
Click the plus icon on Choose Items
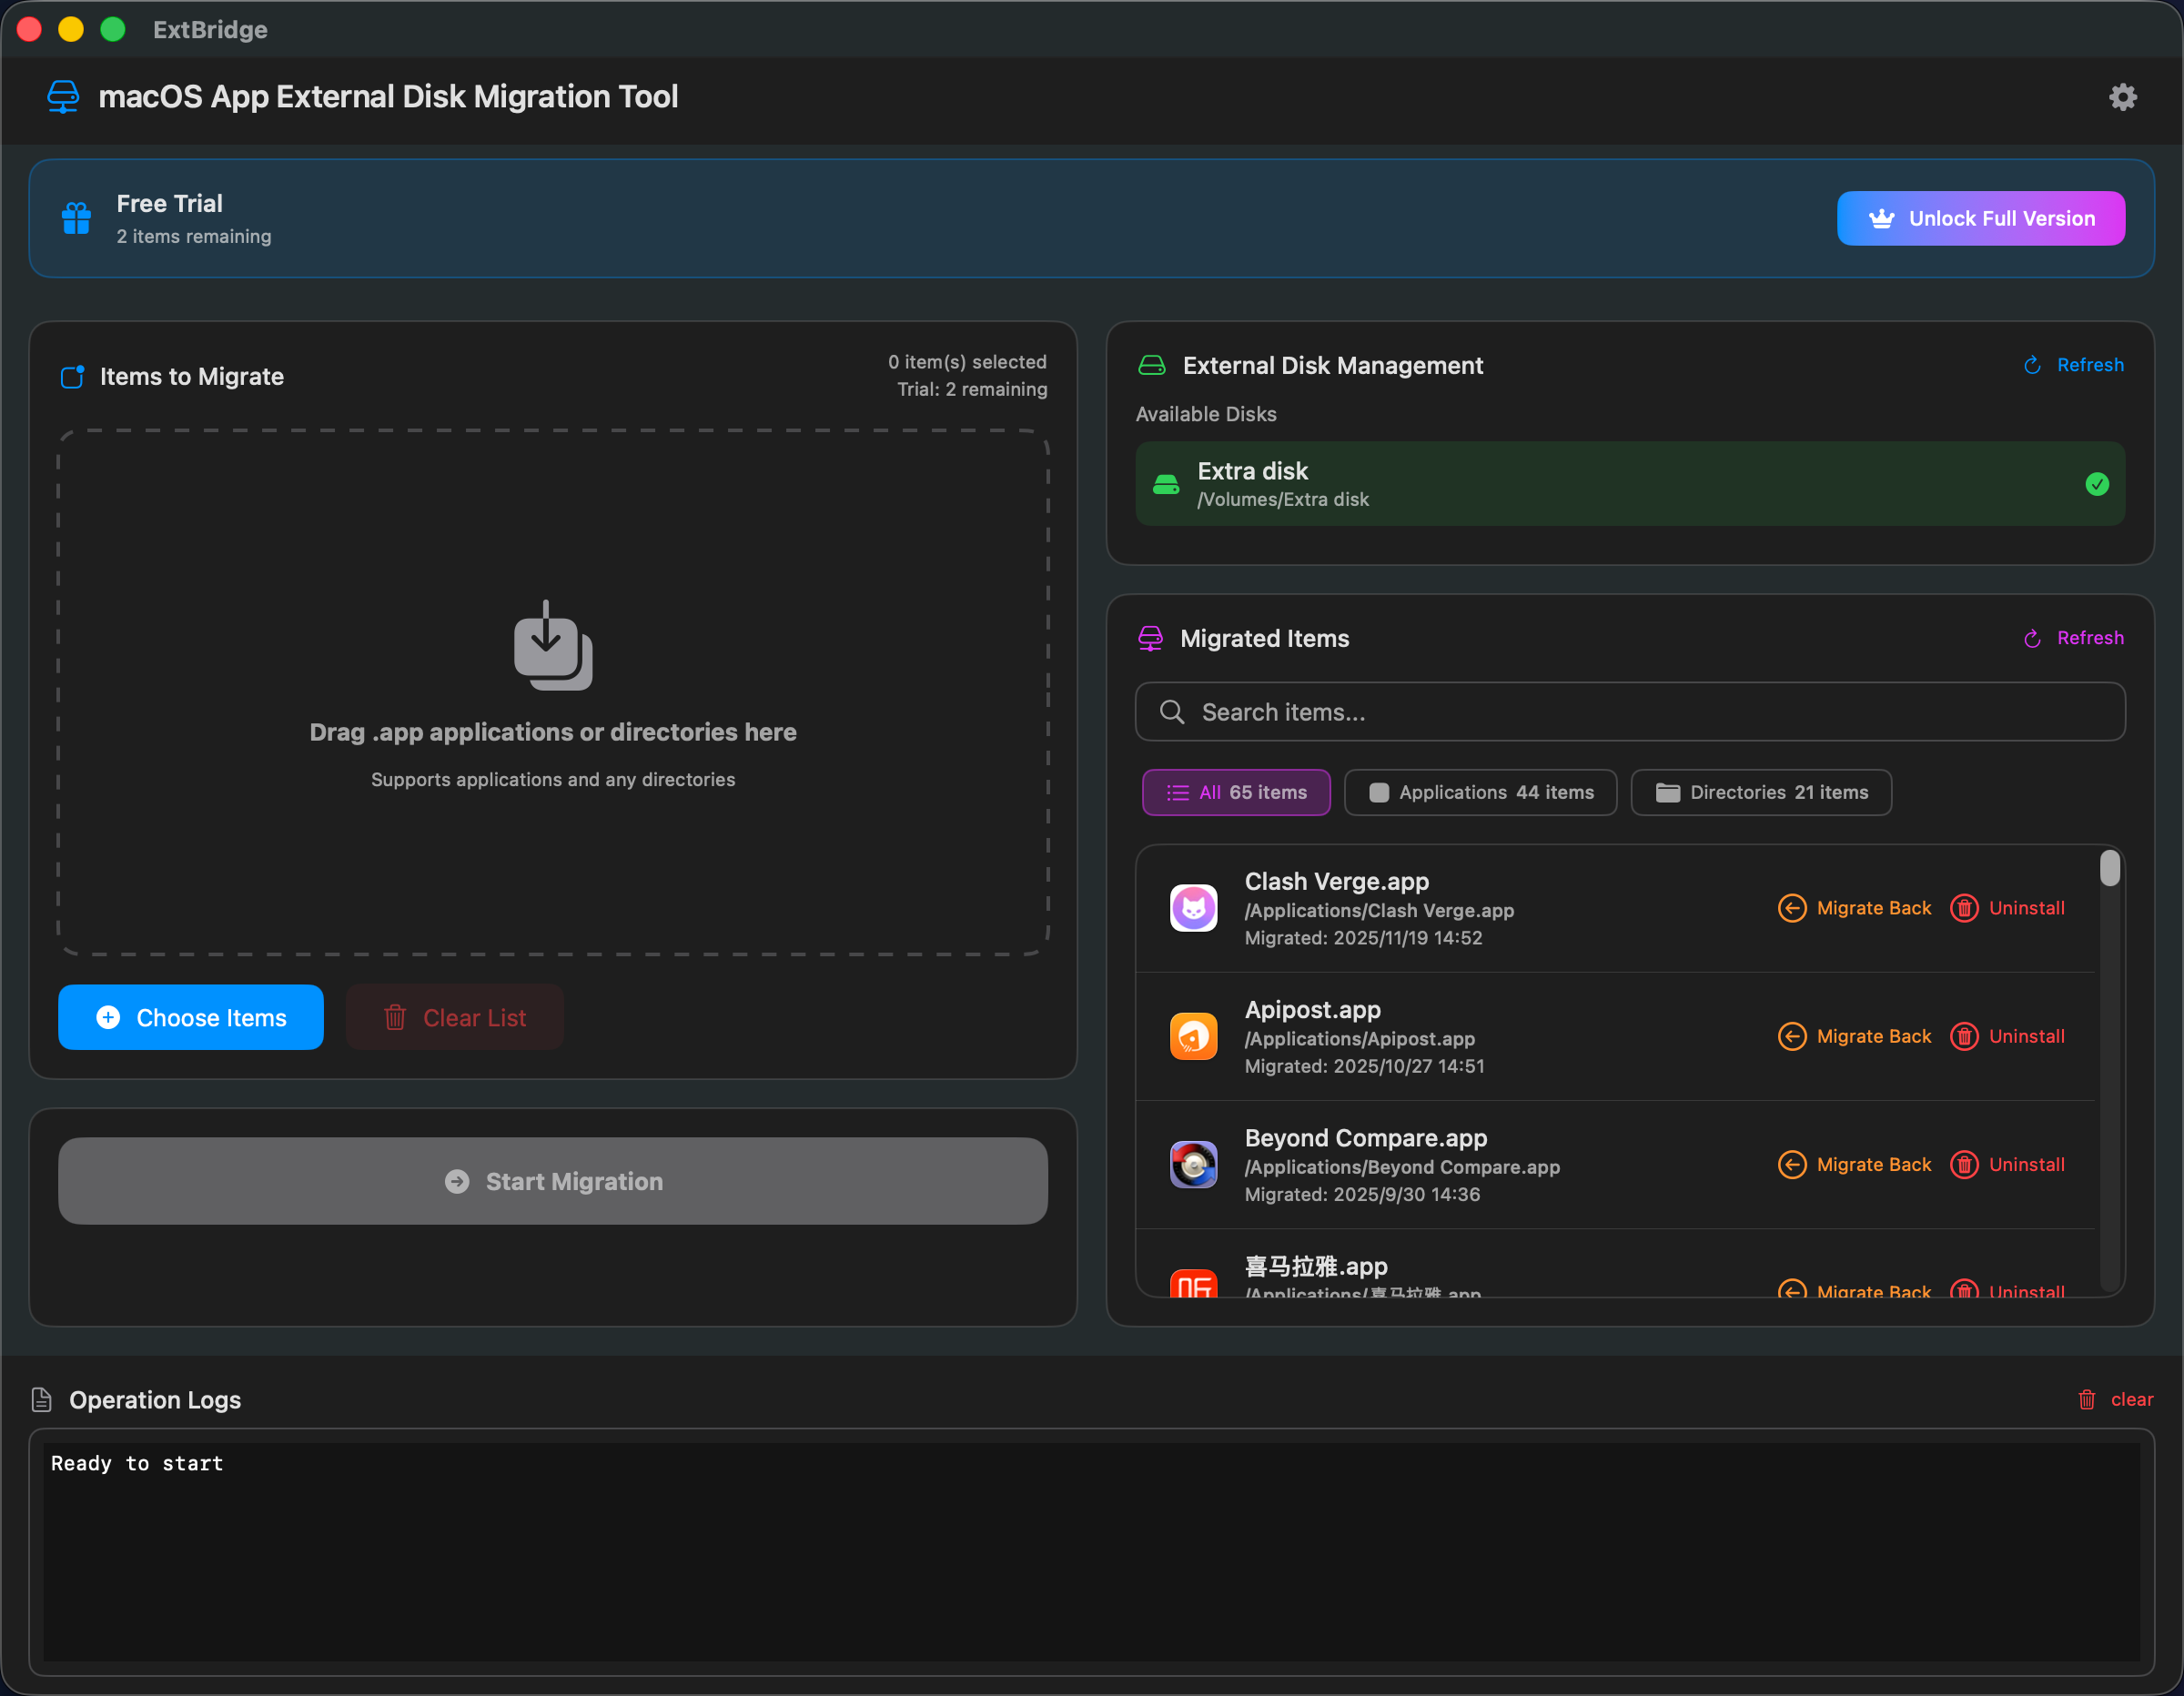click(108, 1017)
